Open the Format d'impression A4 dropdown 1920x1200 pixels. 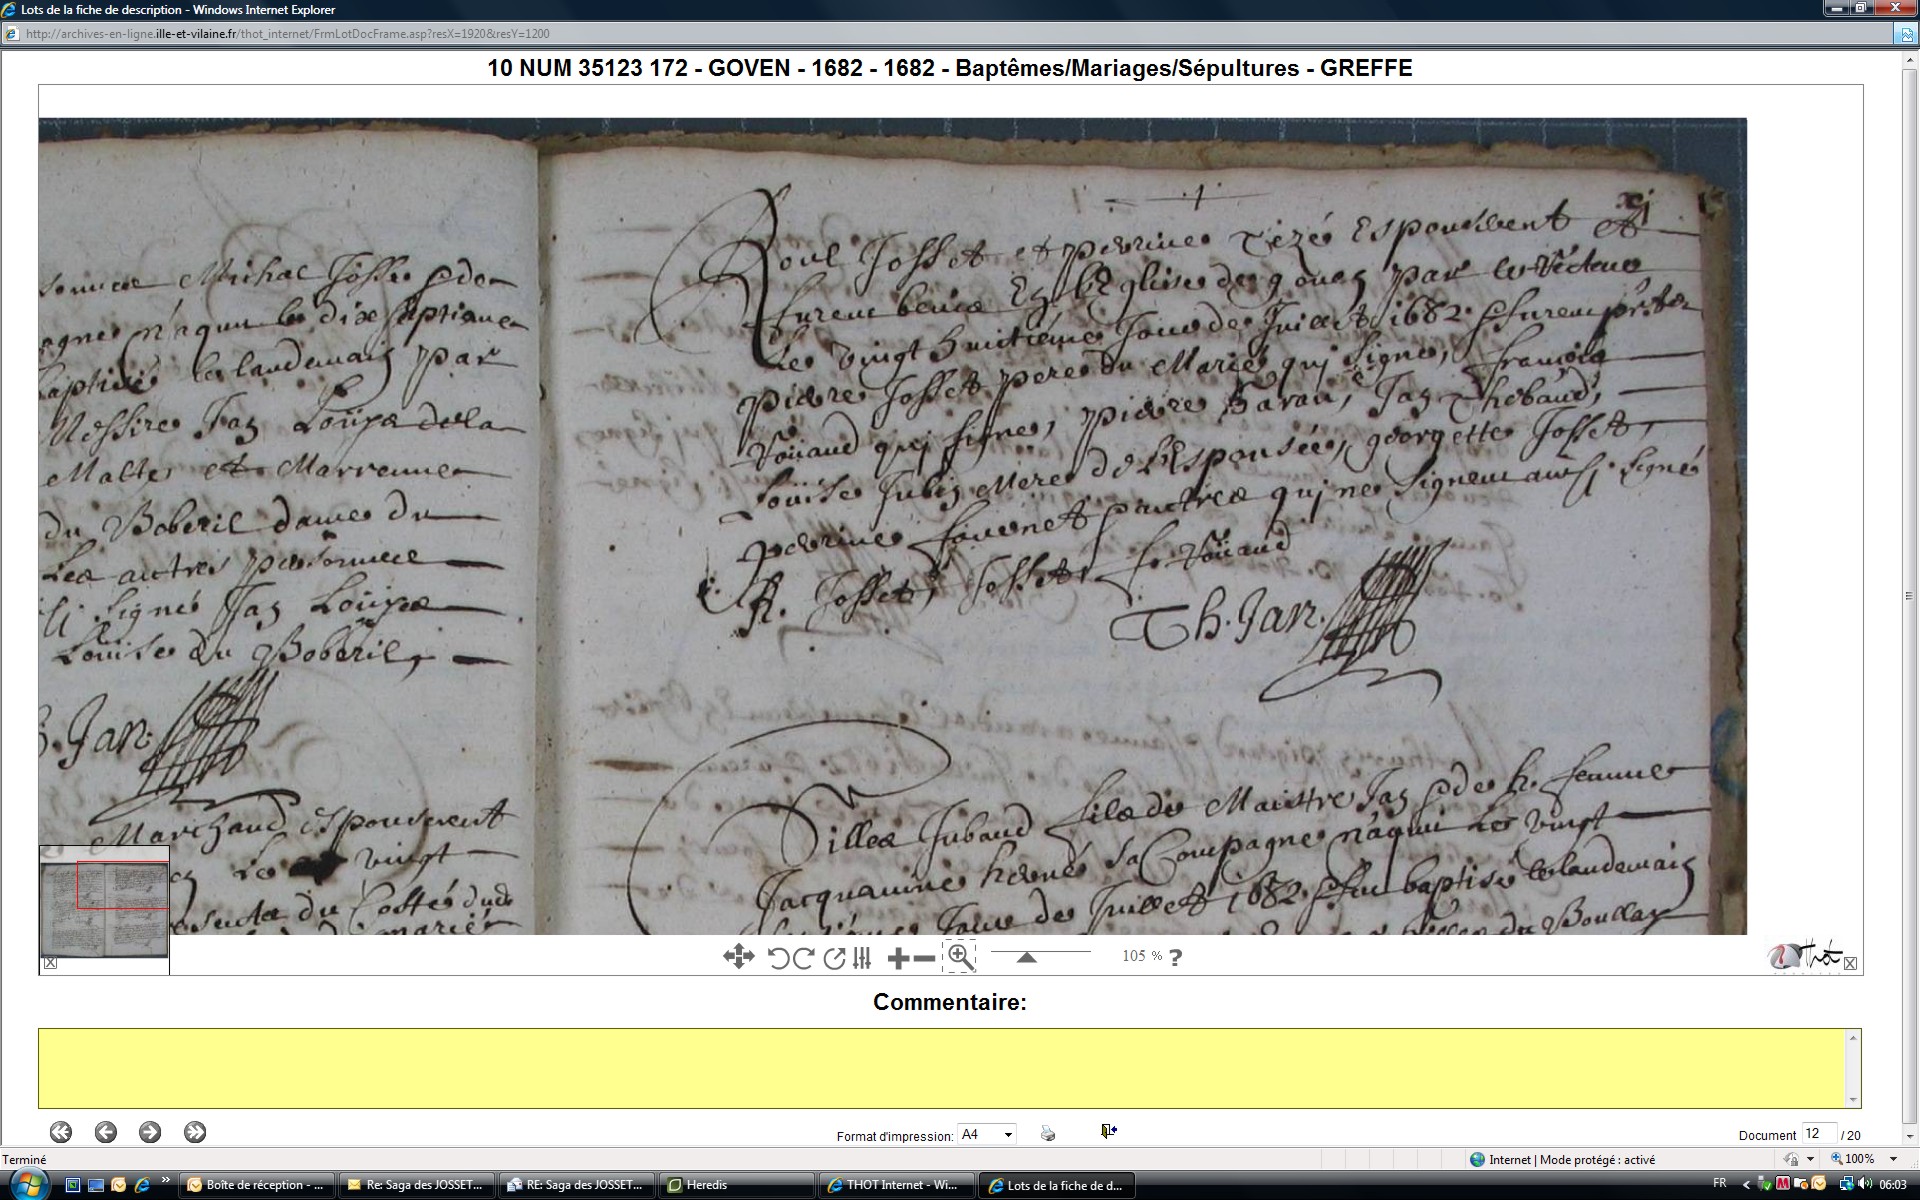click(x=987, y=1134)
